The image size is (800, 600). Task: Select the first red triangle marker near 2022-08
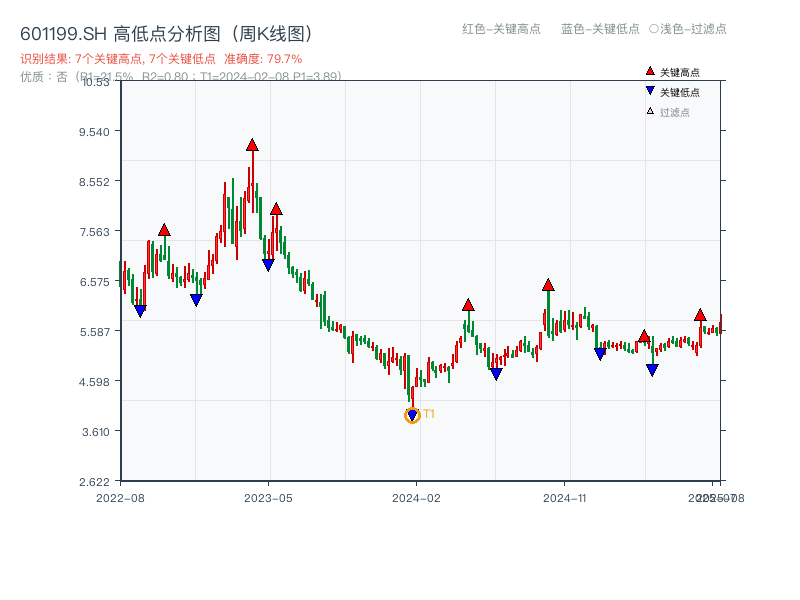pyautogui.click(x=163, y=229)
